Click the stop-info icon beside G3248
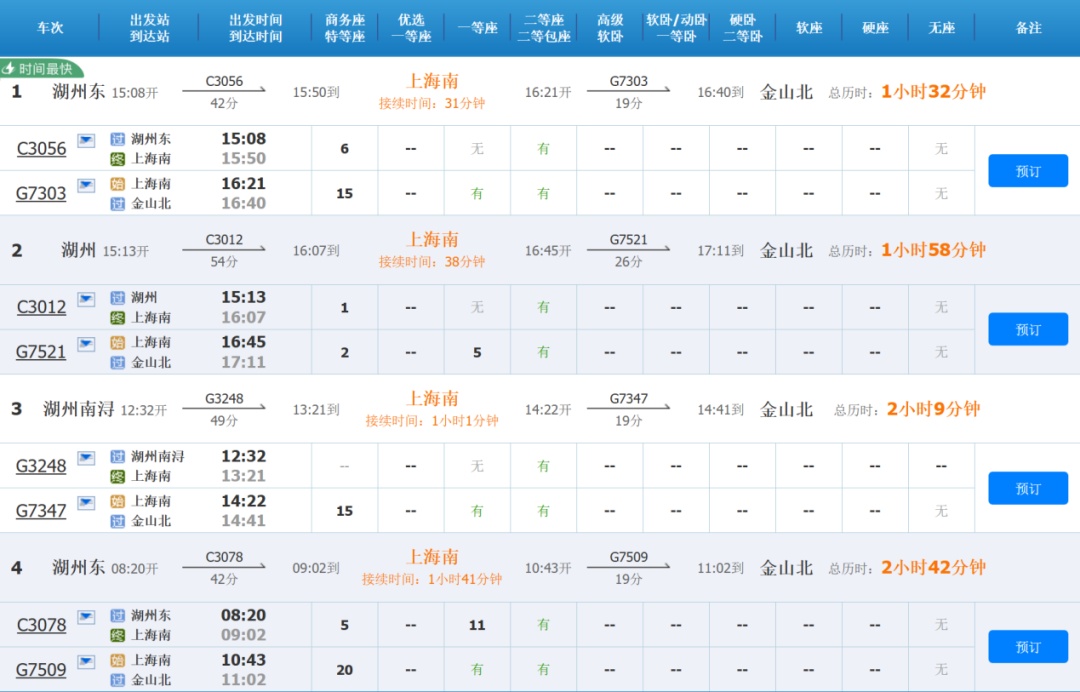 pos(86,458)
